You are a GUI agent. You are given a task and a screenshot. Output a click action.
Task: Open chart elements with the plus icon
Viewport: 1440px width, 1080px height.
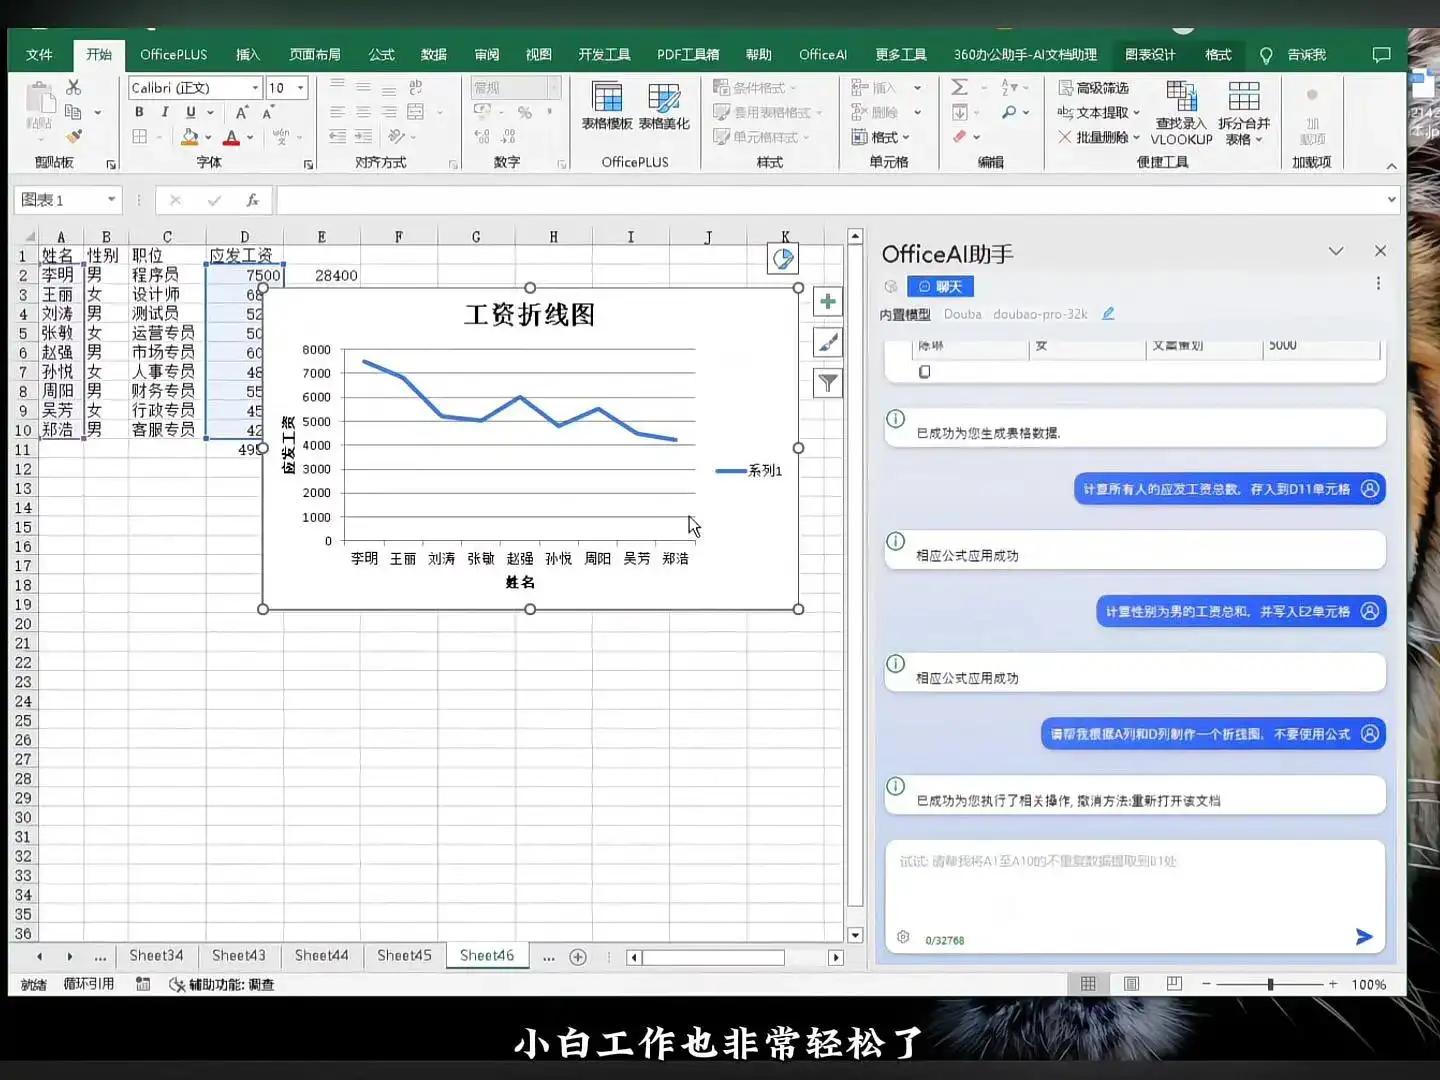[827, 301]
